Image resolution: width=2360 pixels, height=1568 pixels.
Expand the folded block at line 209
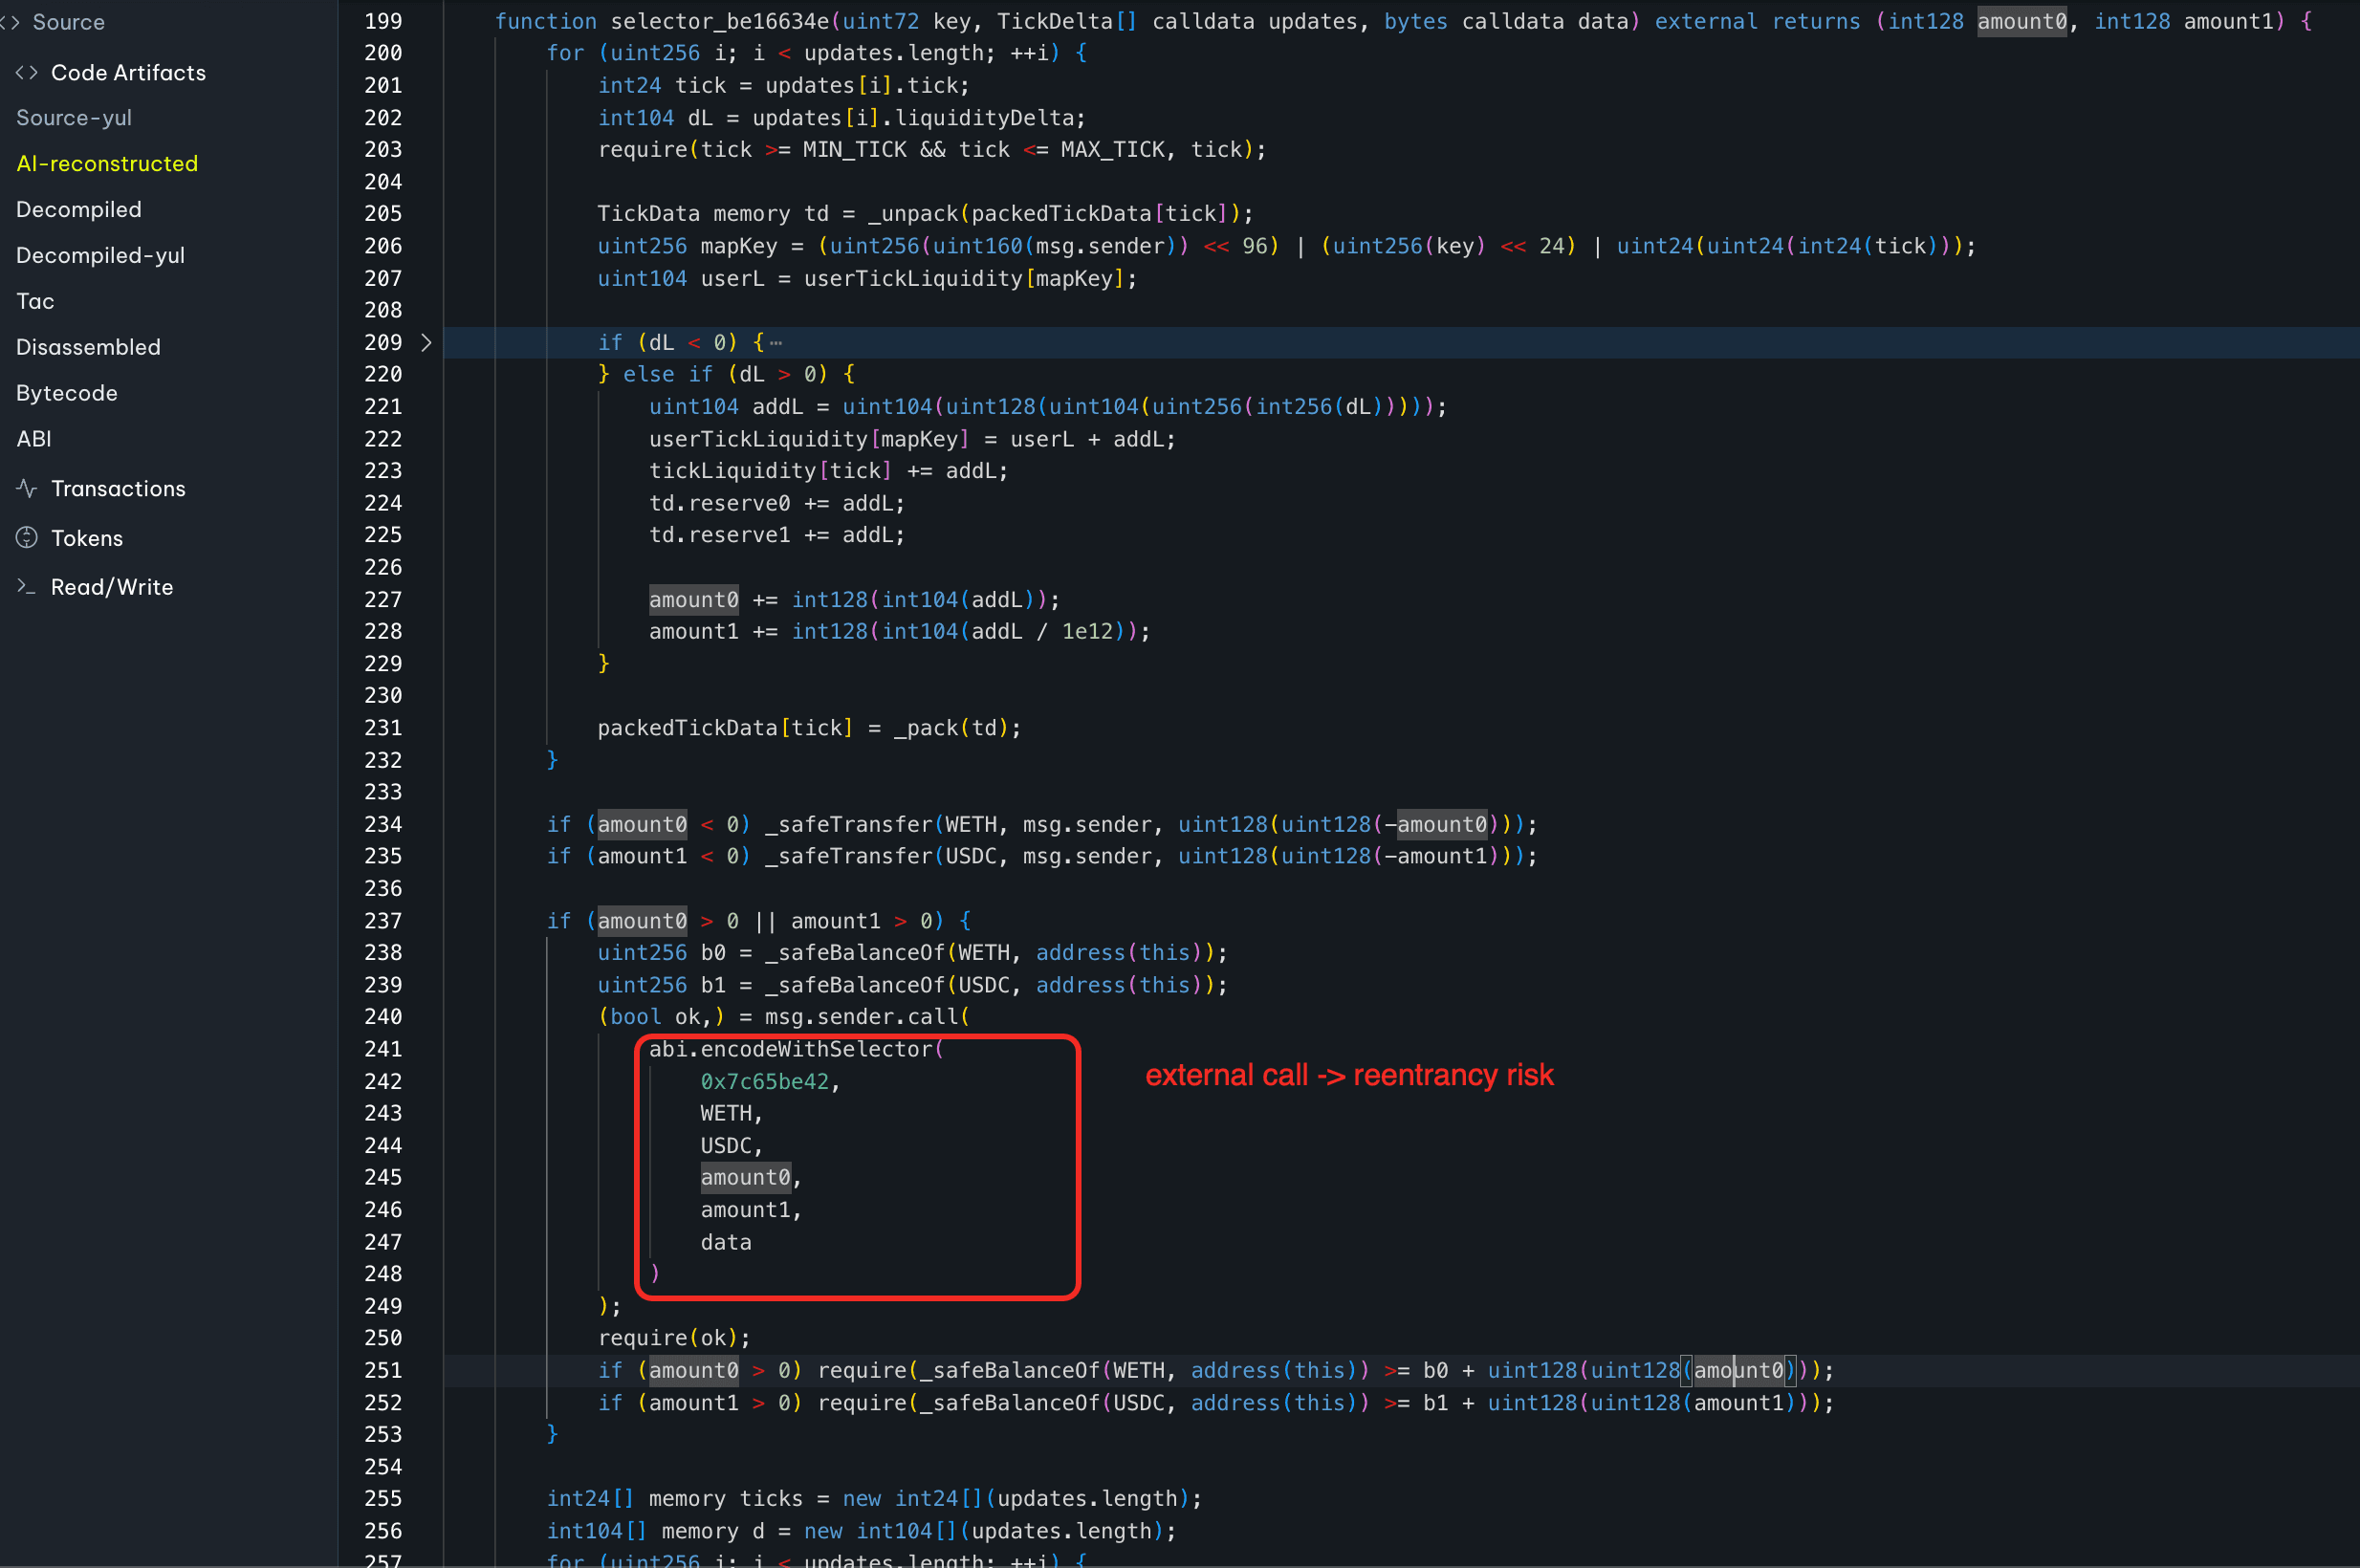click(x=426, y=343)
